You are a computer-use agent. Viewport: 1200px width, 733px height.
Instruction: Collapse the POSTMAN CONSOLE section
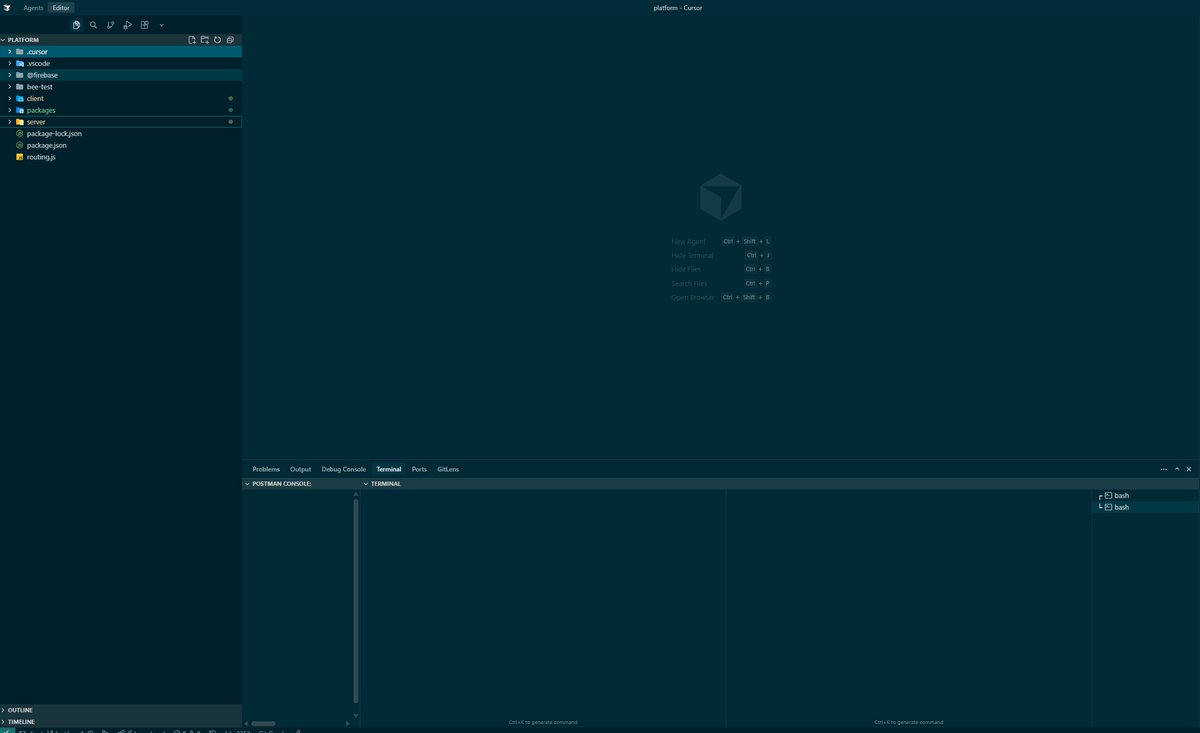[301, 484]
